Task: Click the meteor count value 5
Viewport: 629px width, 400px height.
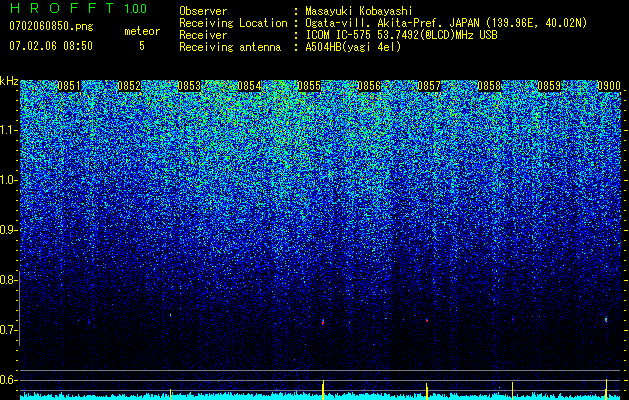Action: pyautogui.click(x=142, y=46)
